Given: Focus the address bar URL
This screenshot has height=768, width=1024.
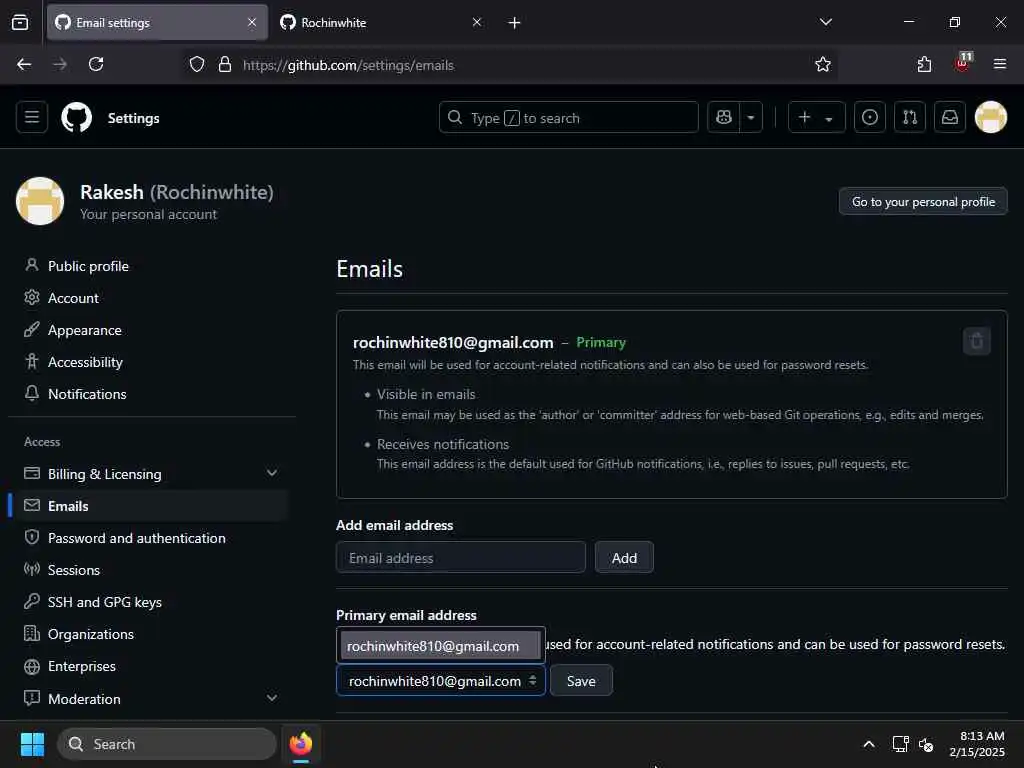Looking at the screenshot, I should pyautogui.click(x=348, y=65).
